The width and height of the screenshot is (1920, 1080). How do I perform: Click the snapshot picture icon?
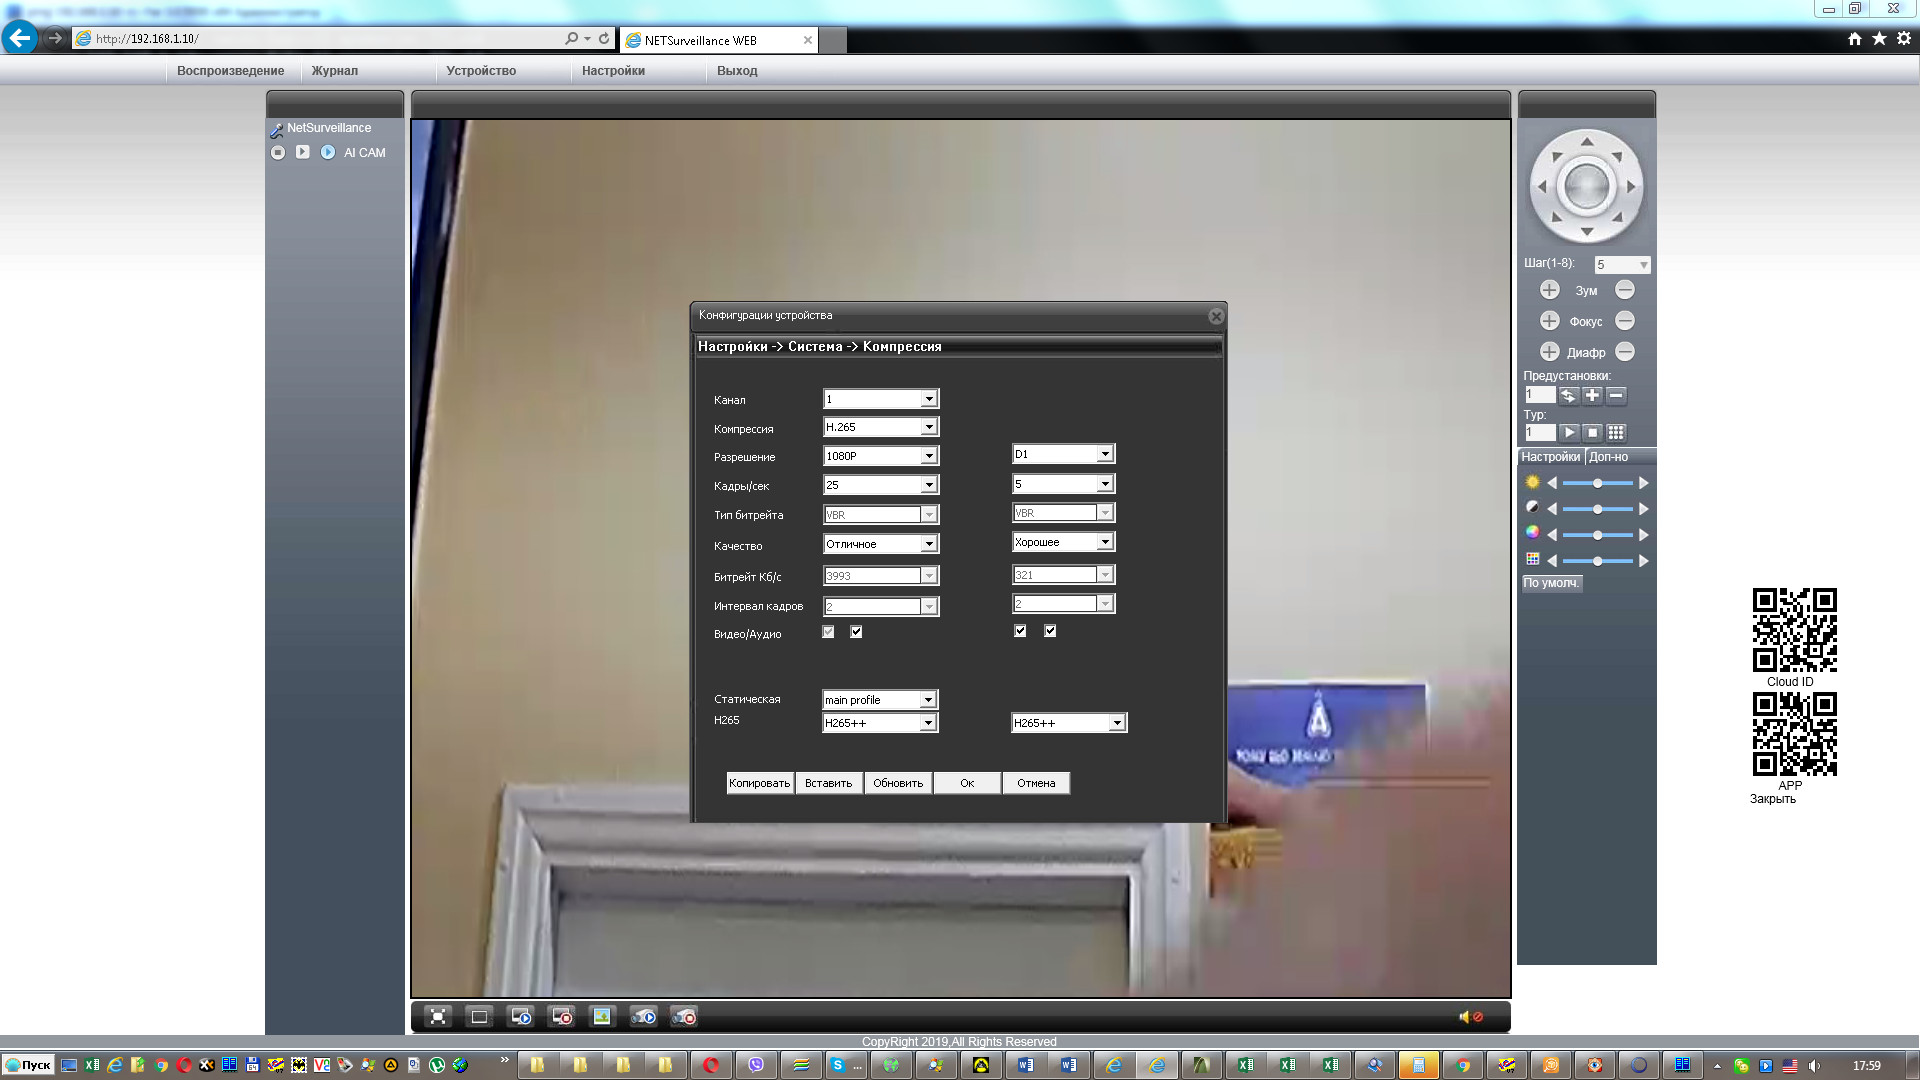[x=601, y=1017]
